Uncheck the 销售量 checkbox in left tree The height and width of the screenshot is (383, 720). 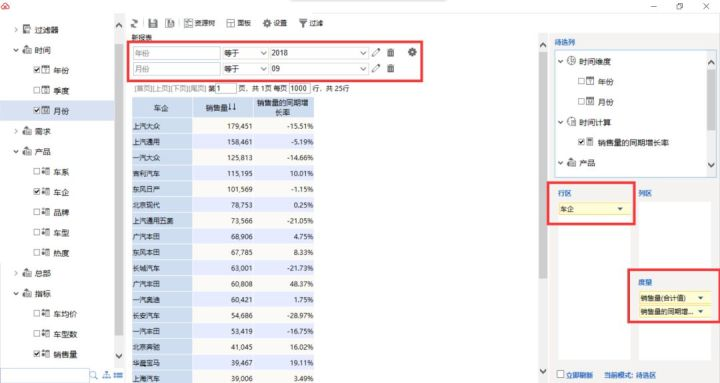(37, 354)
